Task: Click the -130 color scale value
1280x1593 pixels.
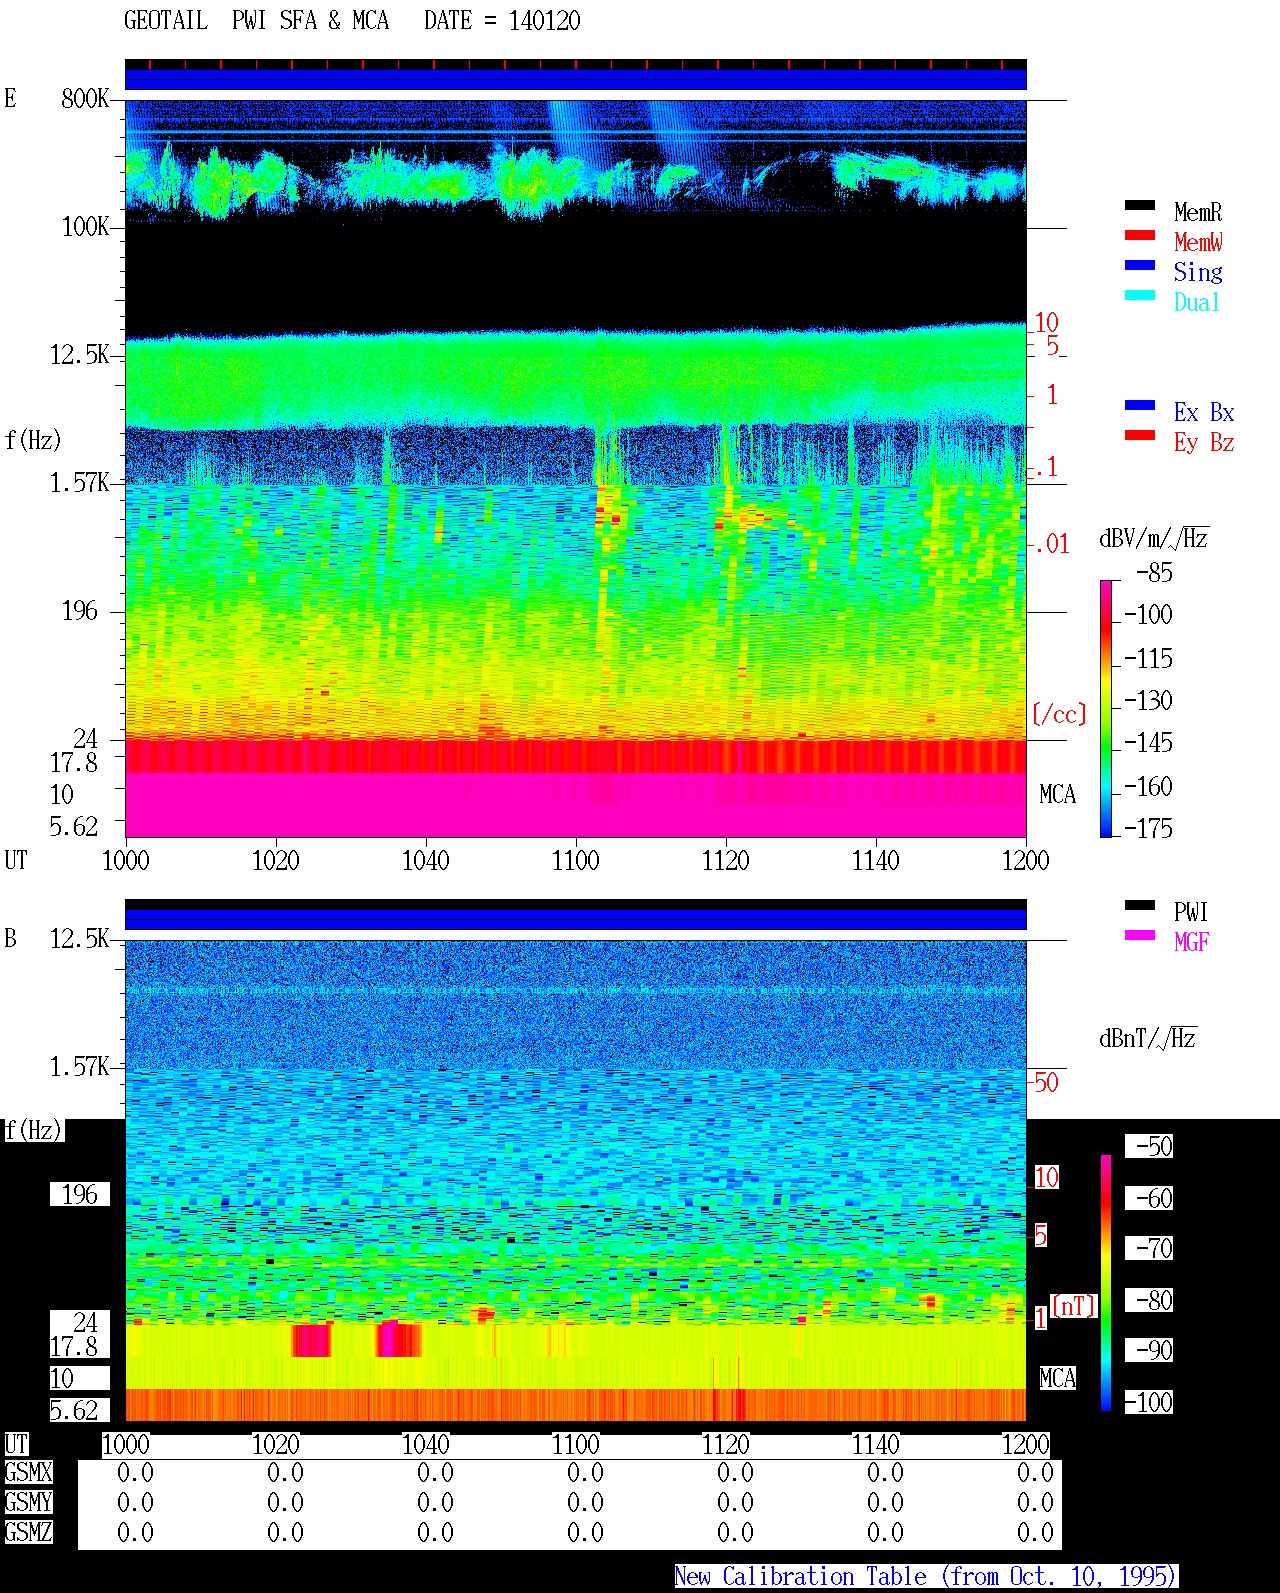Action: 1148,701
